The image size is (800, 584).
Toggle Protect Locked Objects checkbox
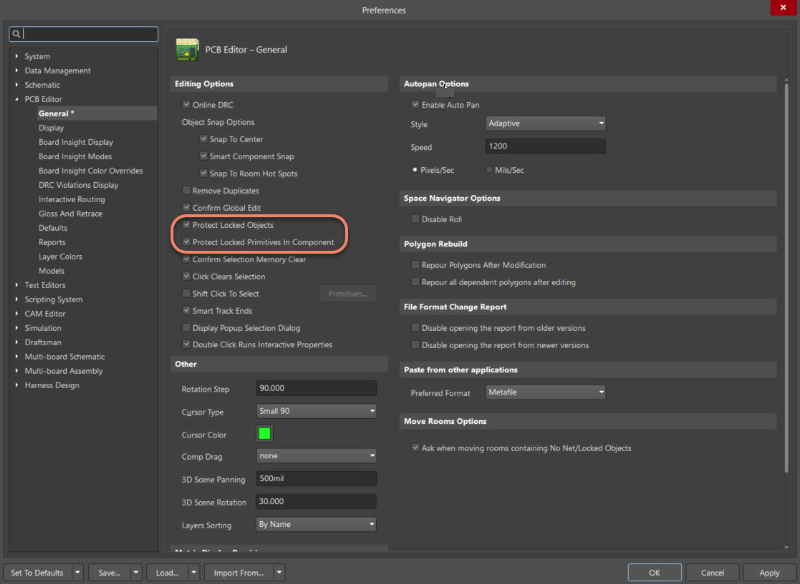coord(186,225)
